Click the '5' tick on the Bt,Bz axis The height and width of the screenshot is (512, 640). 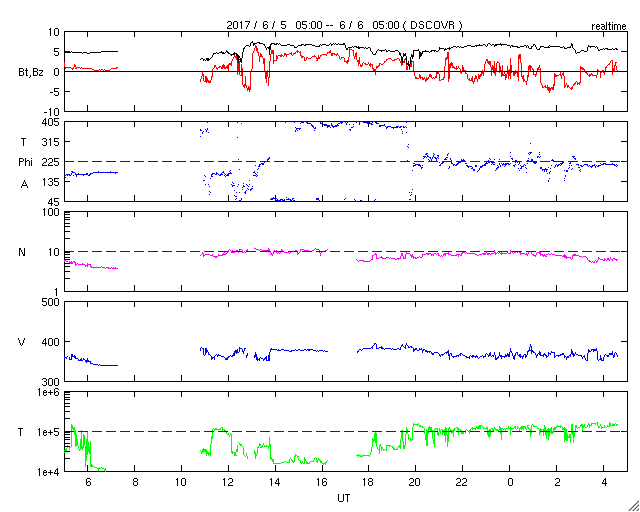coord(57,52)
